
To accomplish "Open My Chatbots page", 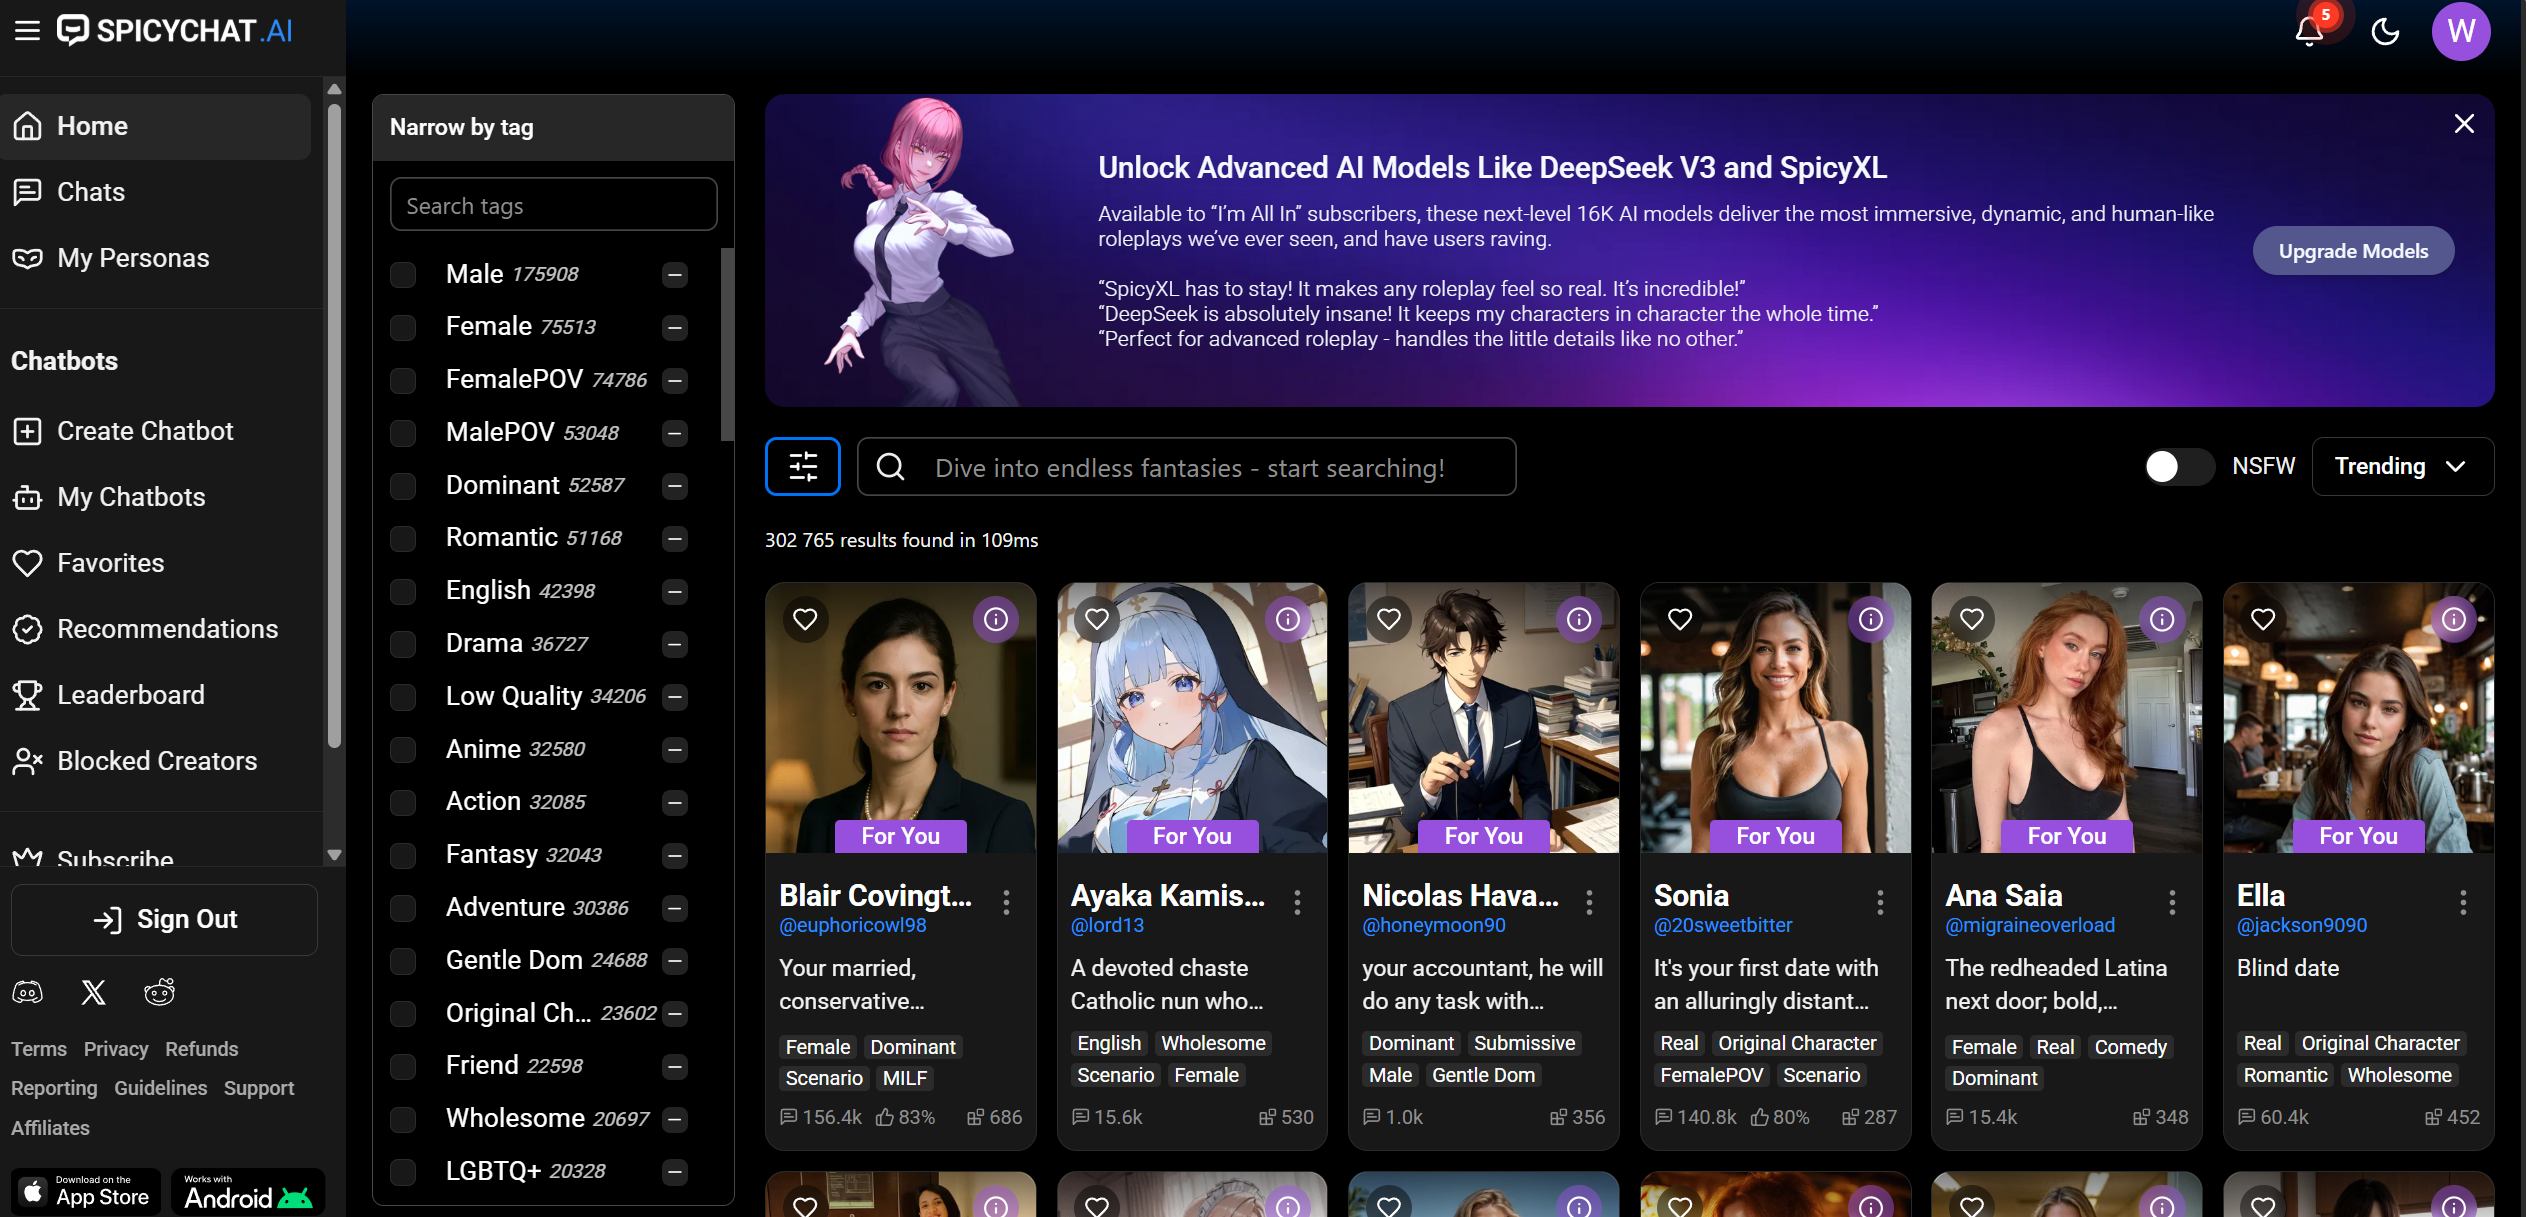I will pyautogui.click(x=156, y=497).
